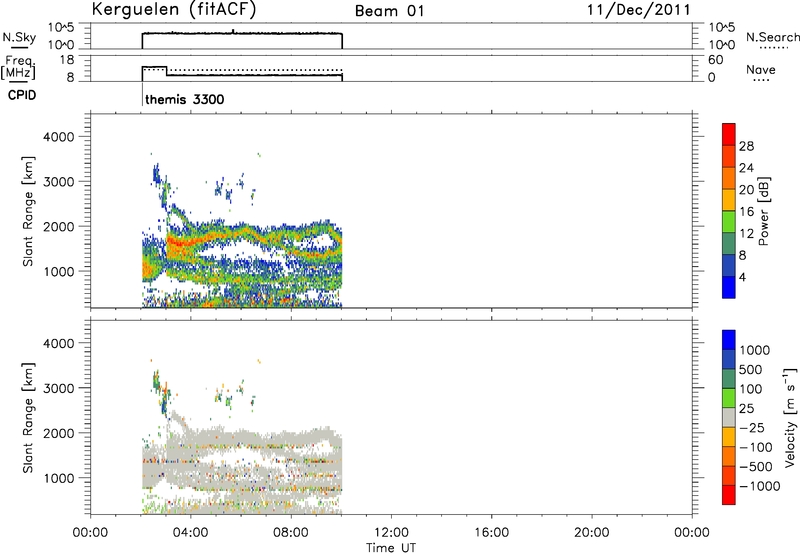Click the '-1000' velocity scale value
The height and width of the screenshot is (554, 800).
click(759, 486)
